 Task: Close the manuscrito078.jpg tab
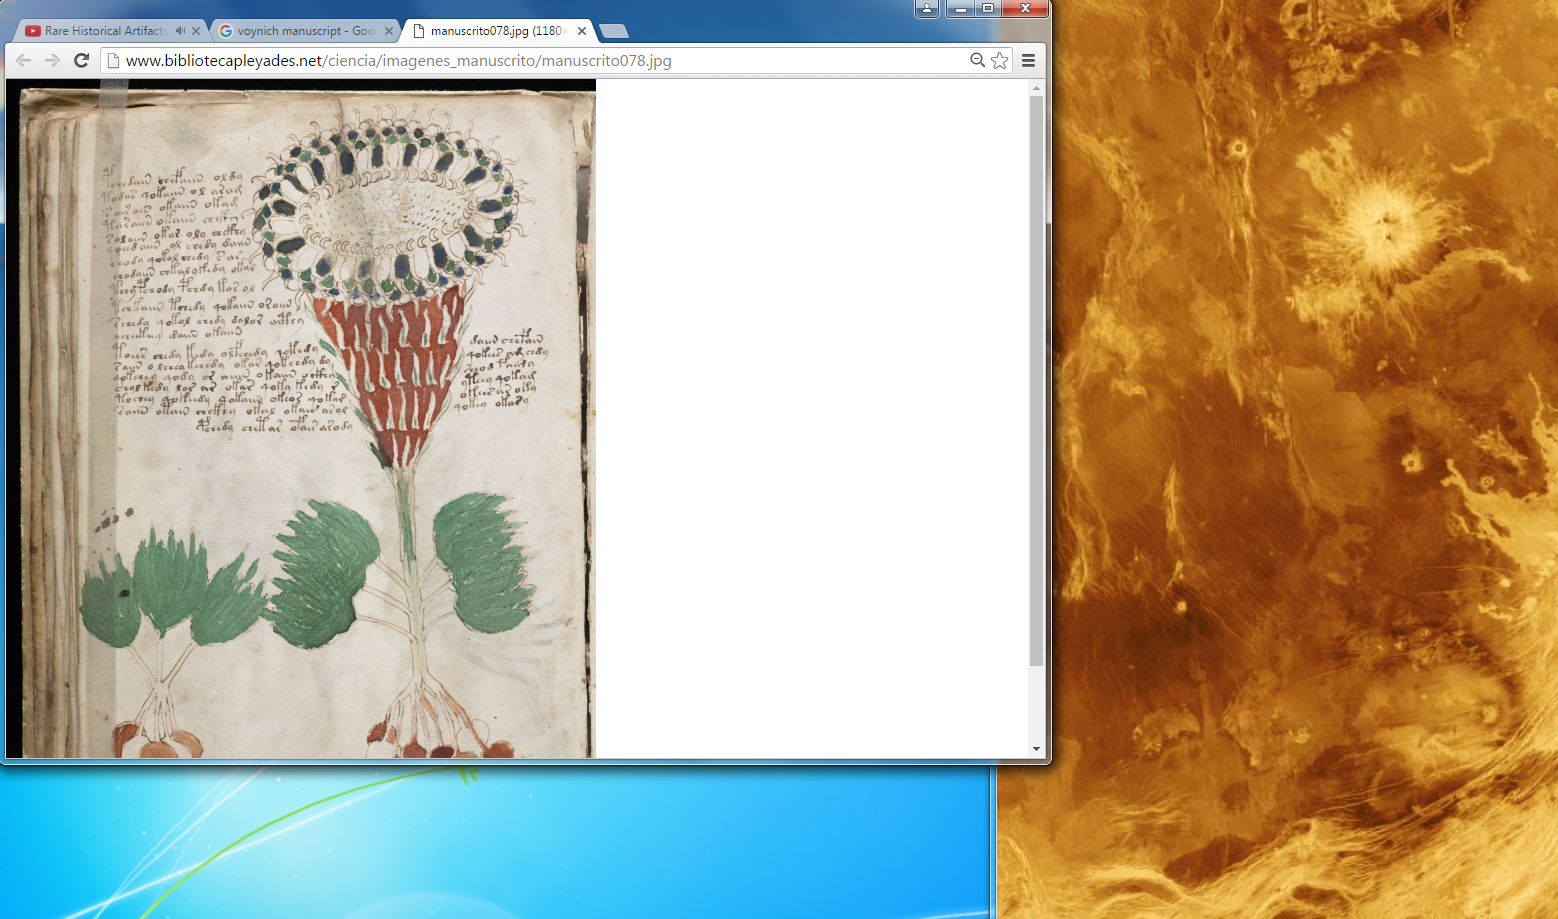[x=582, y=31]
